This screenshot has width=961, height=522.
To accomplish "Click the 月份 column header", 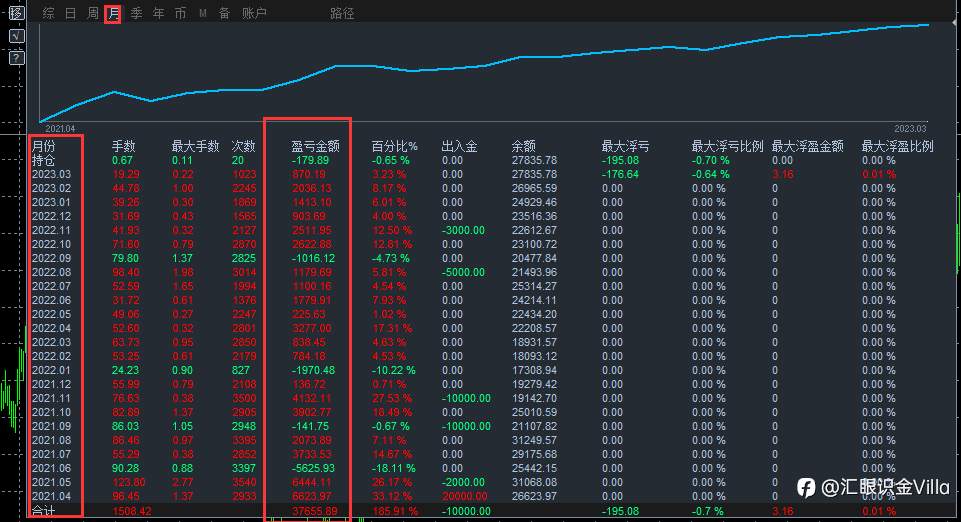I will click(44, 146).
